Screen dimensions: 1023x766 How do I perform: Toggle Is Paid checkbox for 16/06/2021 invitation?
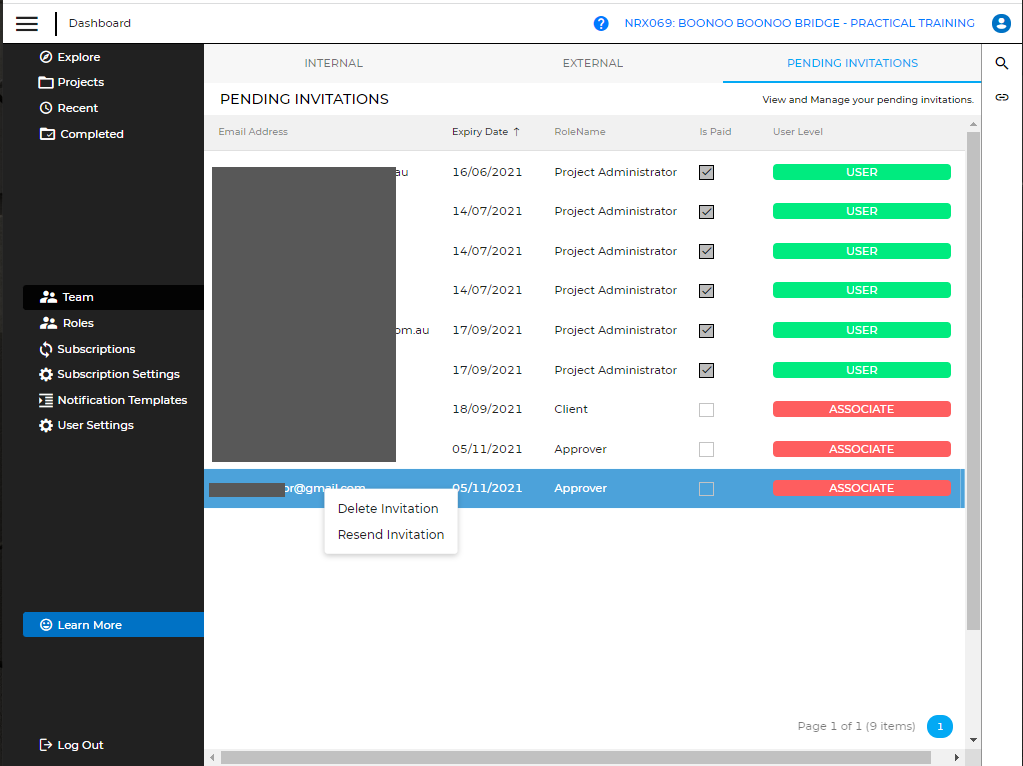coord(707,172)
